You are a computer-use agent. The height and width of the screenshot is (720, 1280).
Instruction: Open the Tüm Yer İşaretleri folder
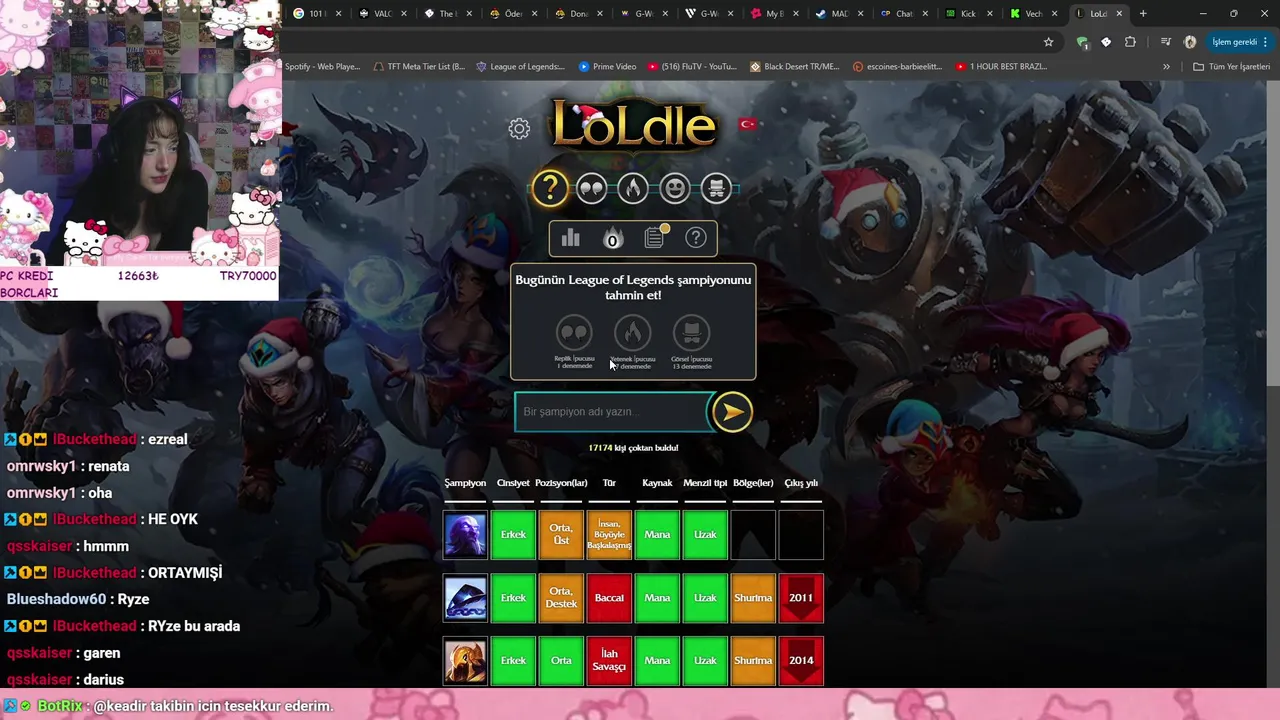[x=1234, y=67]
